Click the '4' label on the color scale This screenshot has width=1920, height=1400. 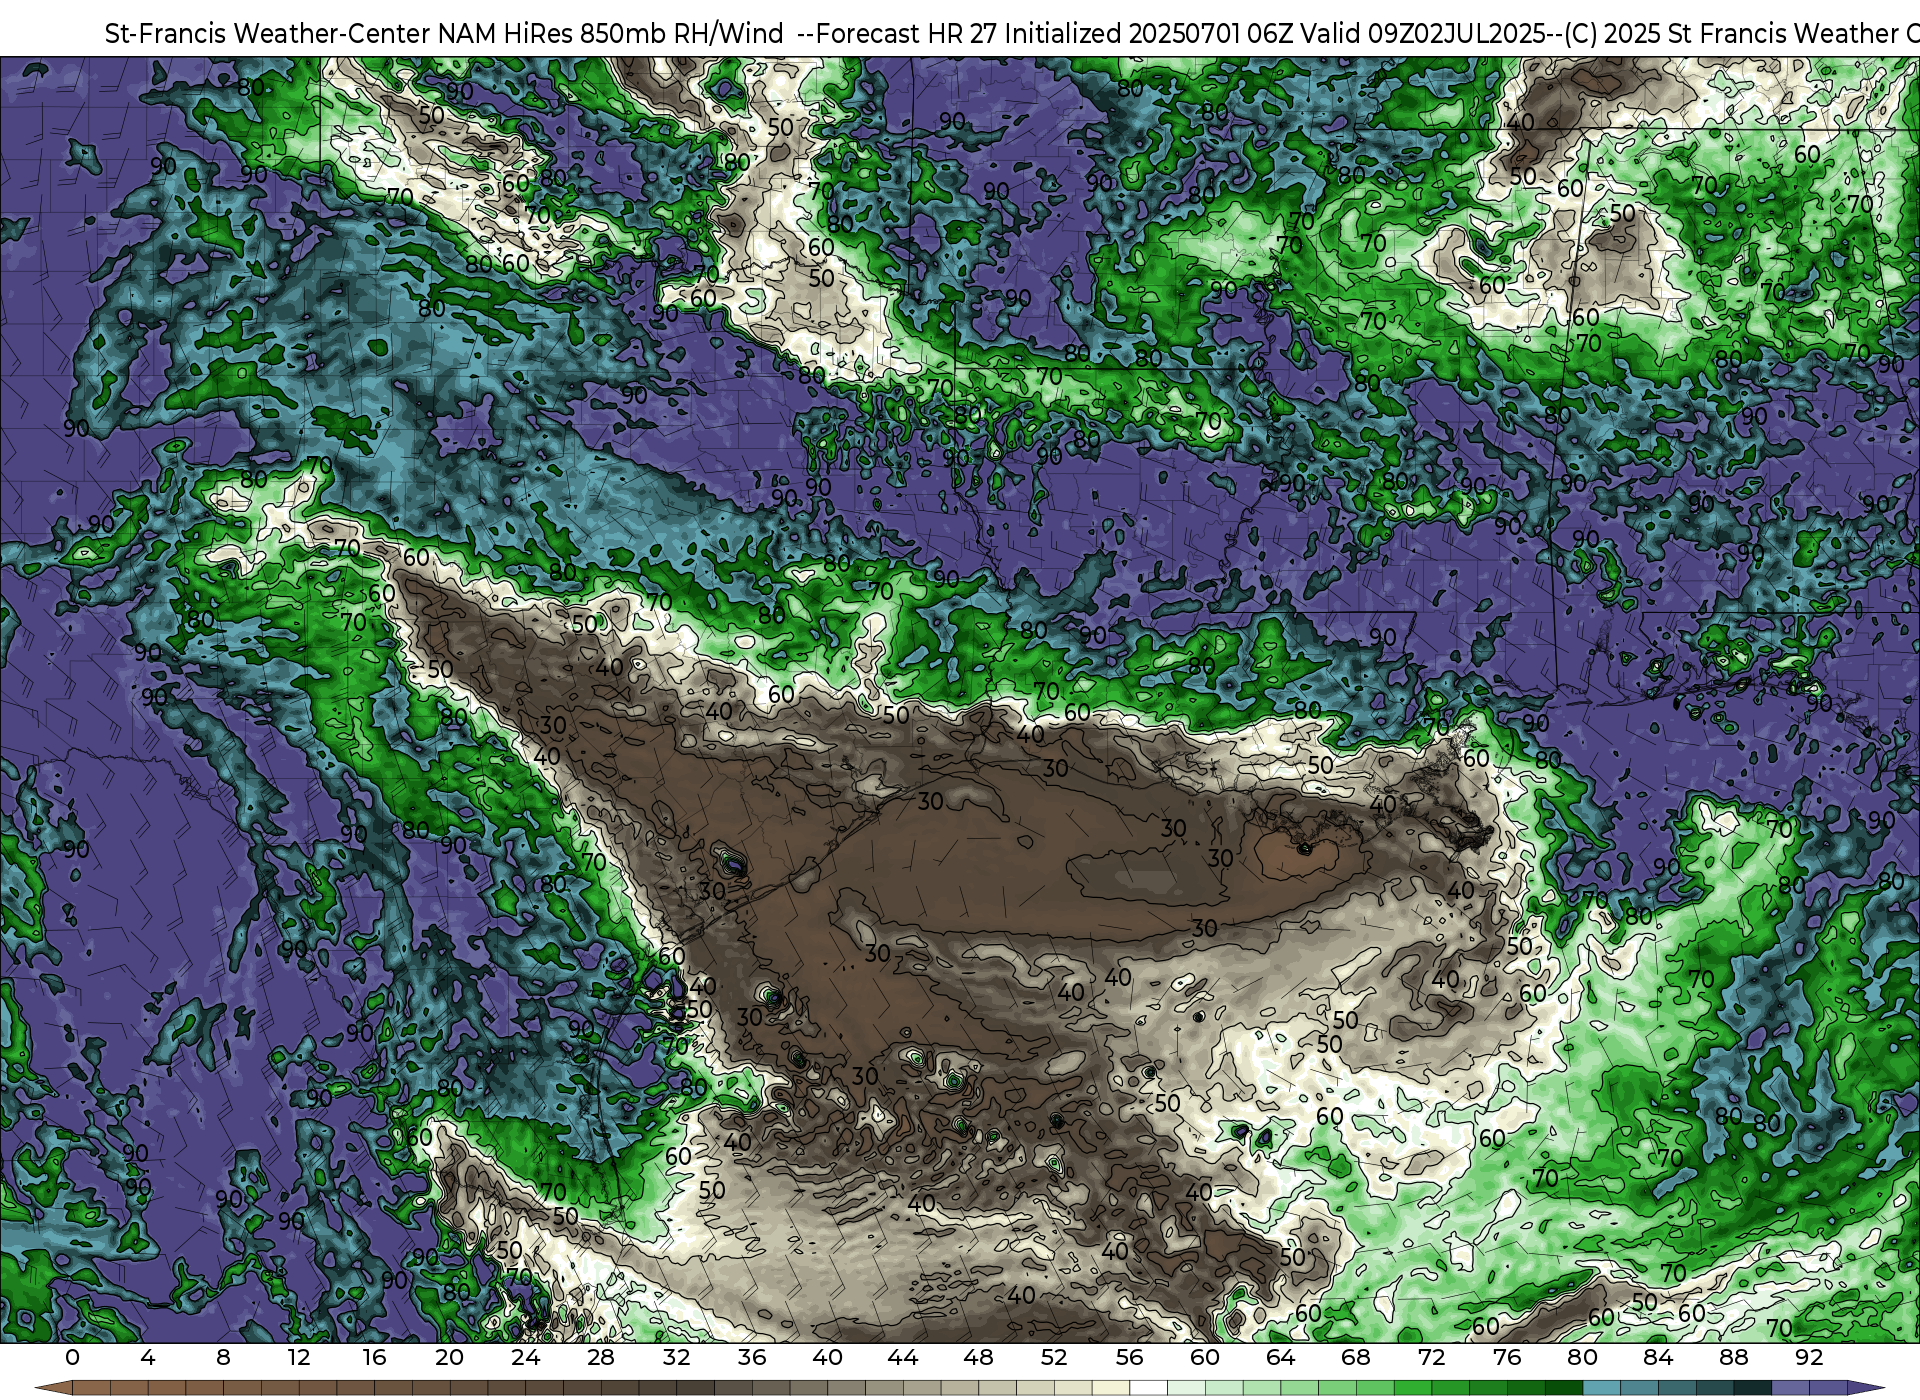pos(148,1357)
